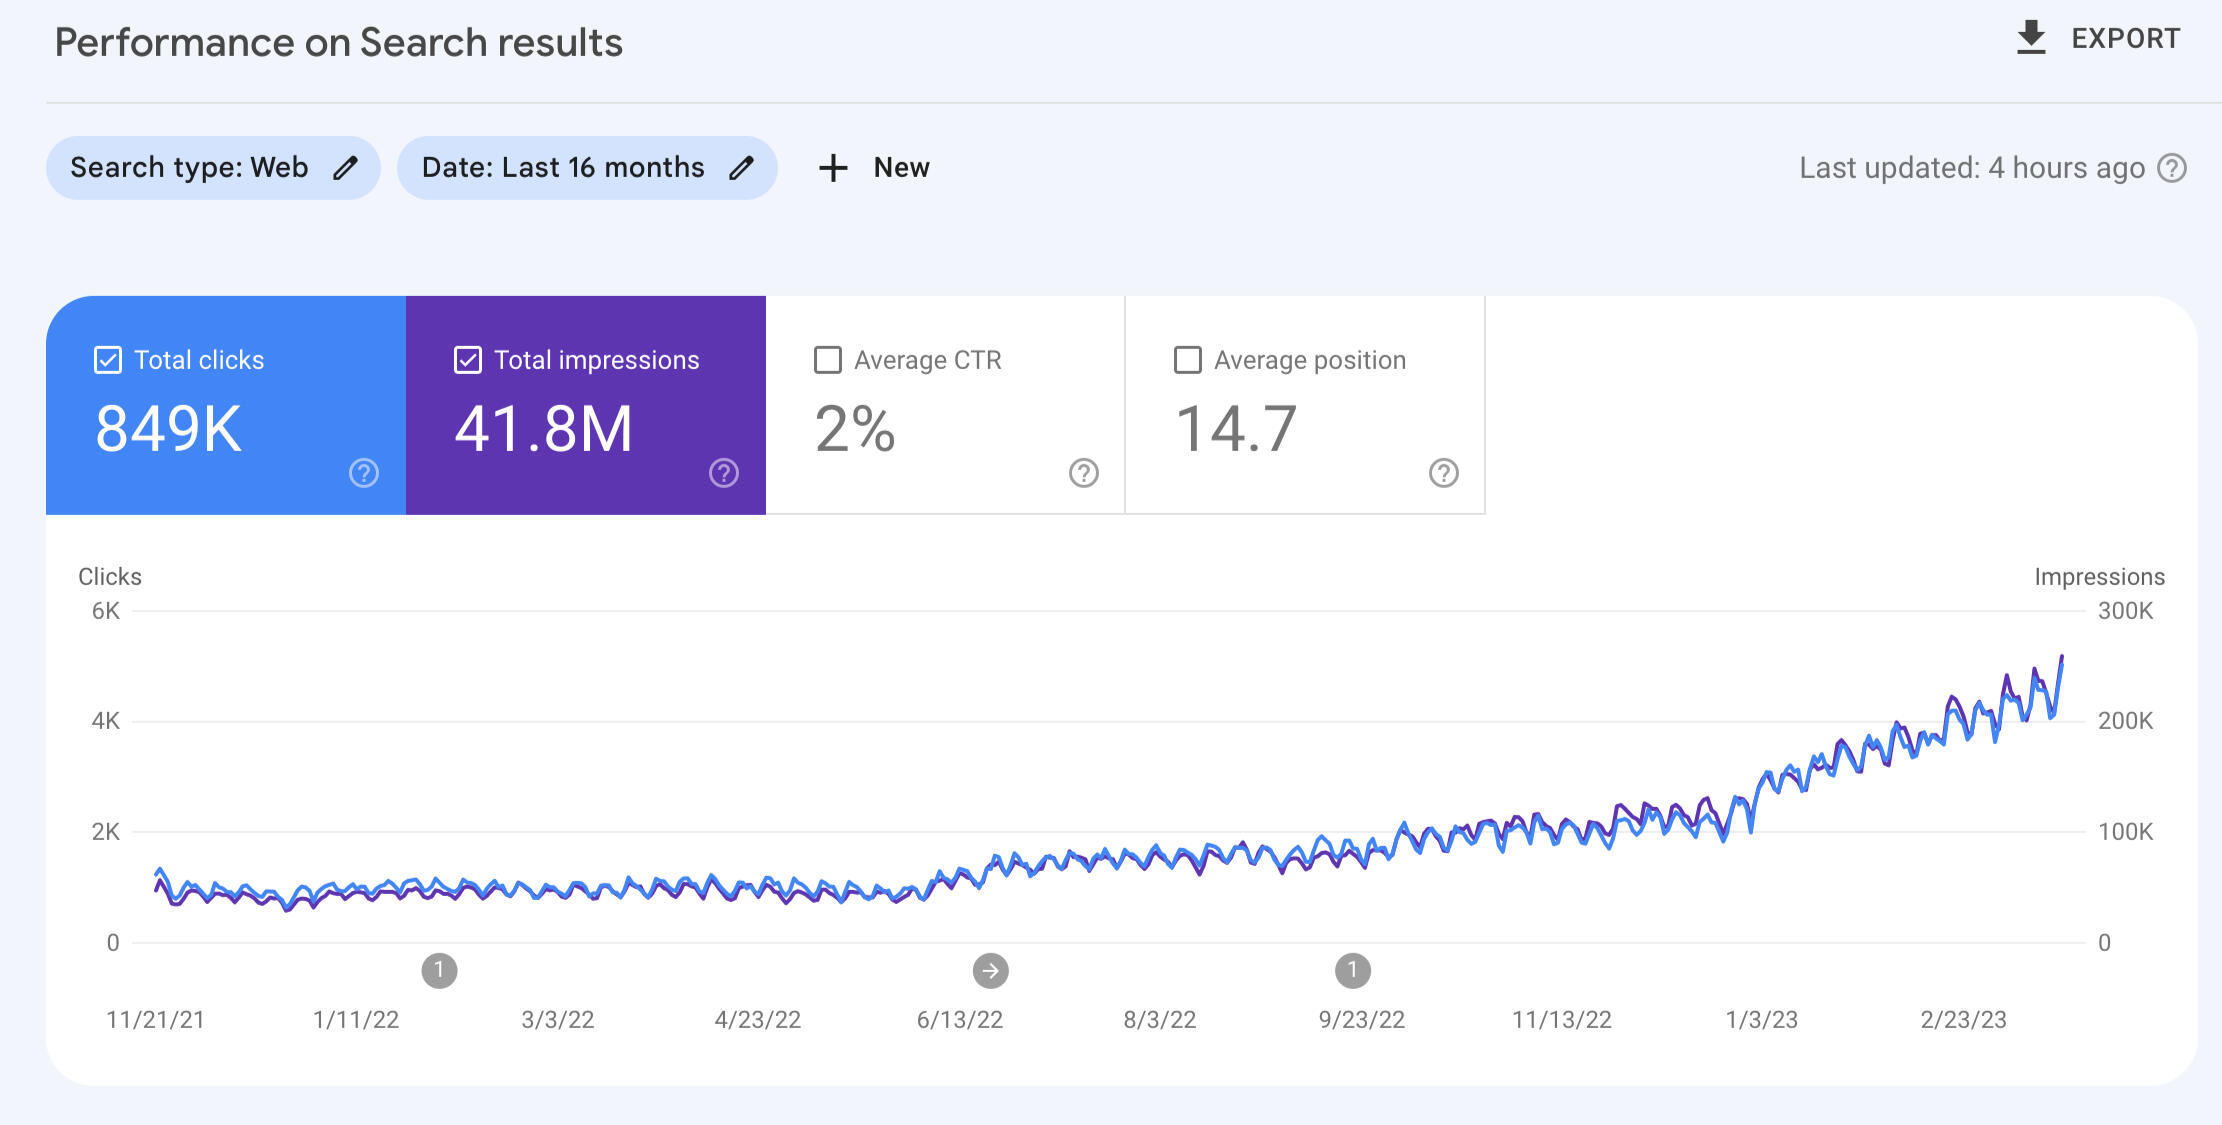Open the help tooltip on Total clicks card
Screen dimensions: 2222x1125
point(364,472)
